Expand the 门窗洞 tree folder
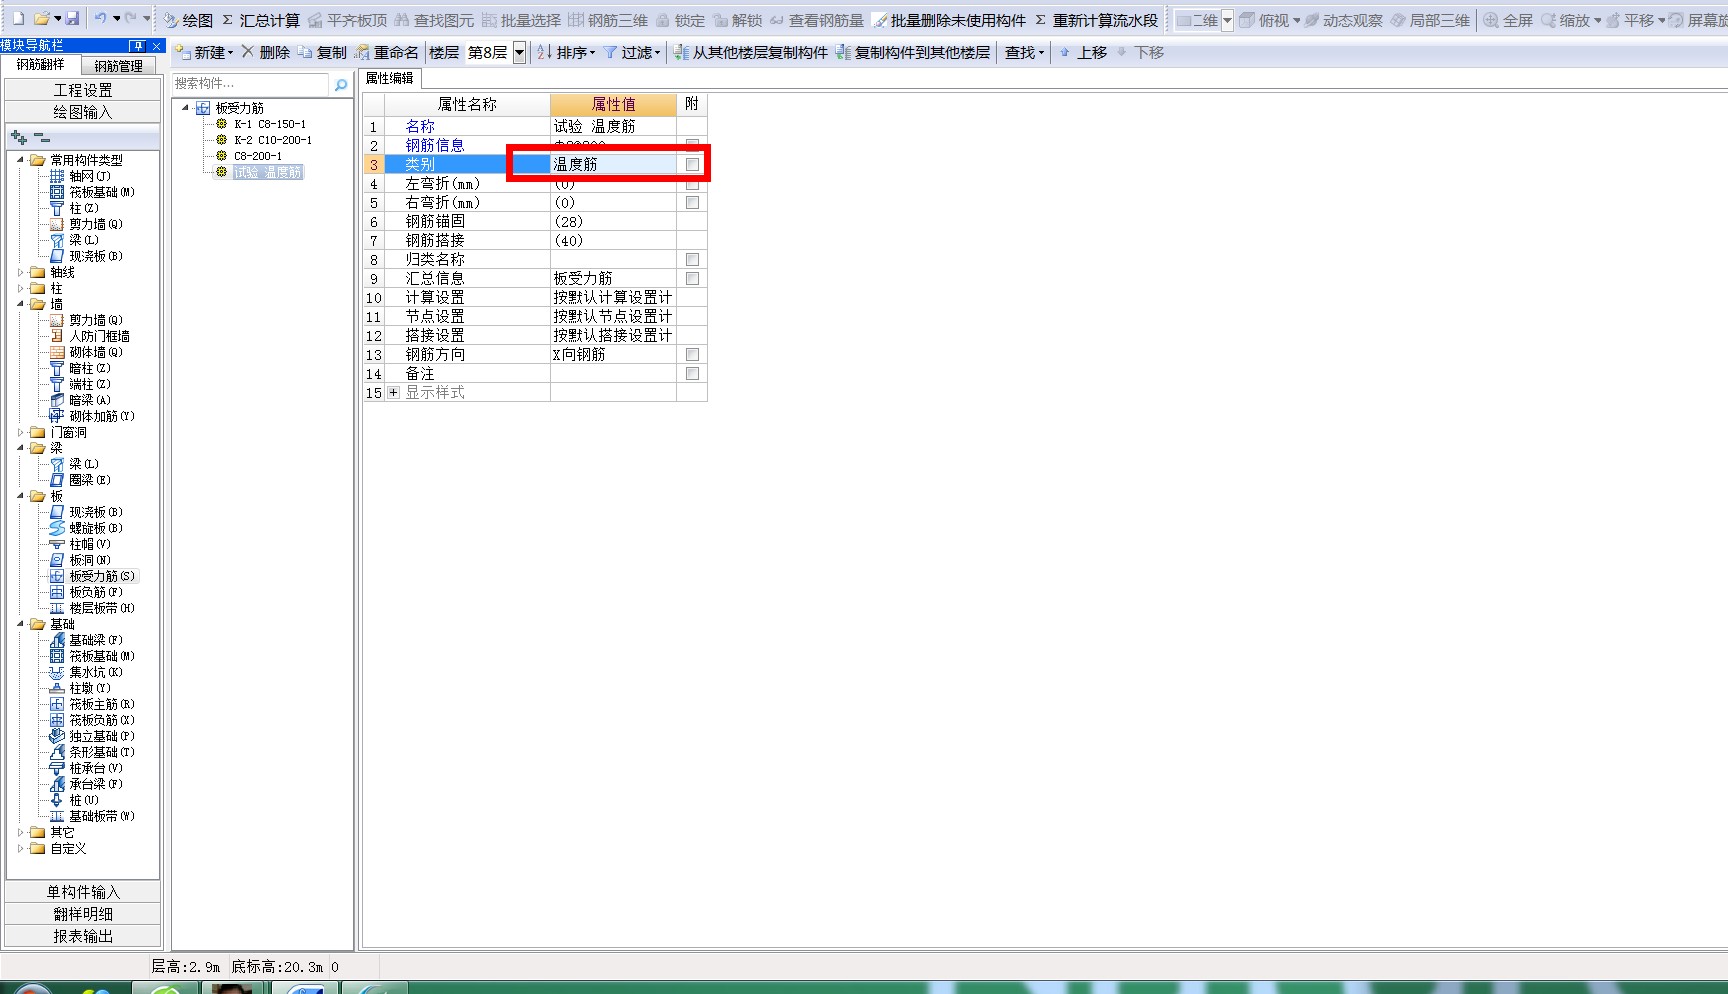 click(x=21, y=432)
